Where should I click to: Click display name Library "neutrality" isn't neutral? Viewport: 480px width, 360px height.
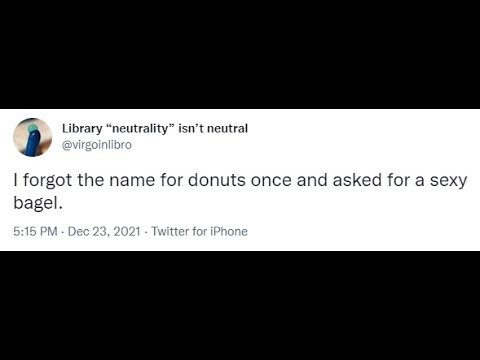click(155, 128)
